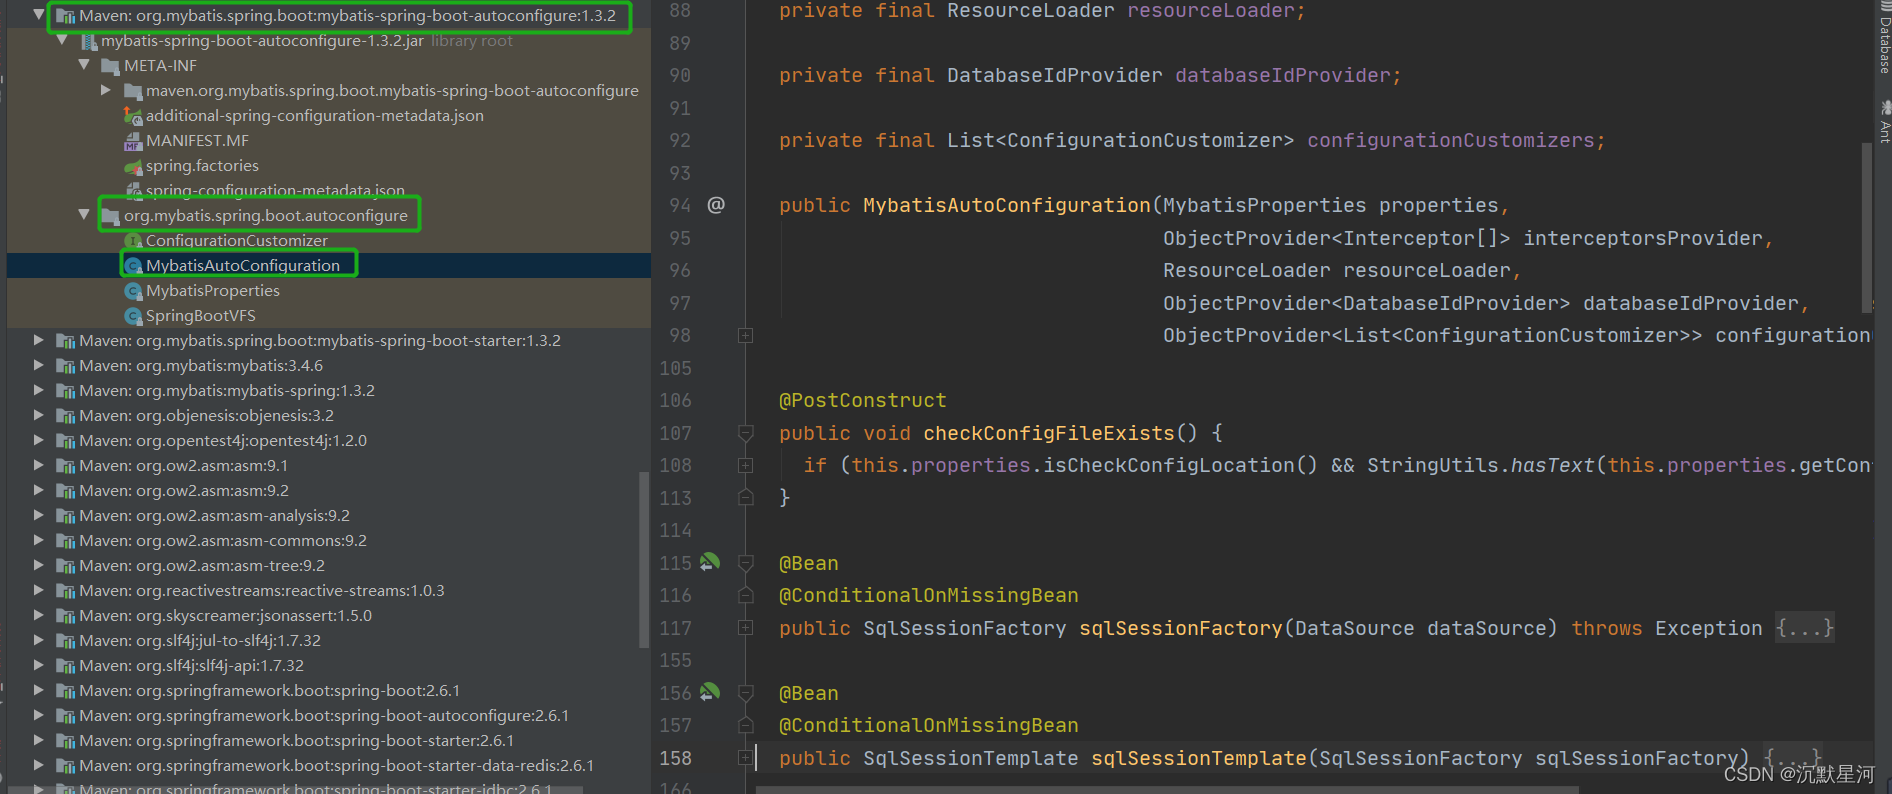Click the project tree vertical scrollbar
This screenshot has height=794, width=1892.
pyautogui.click(x=644, y=560)
